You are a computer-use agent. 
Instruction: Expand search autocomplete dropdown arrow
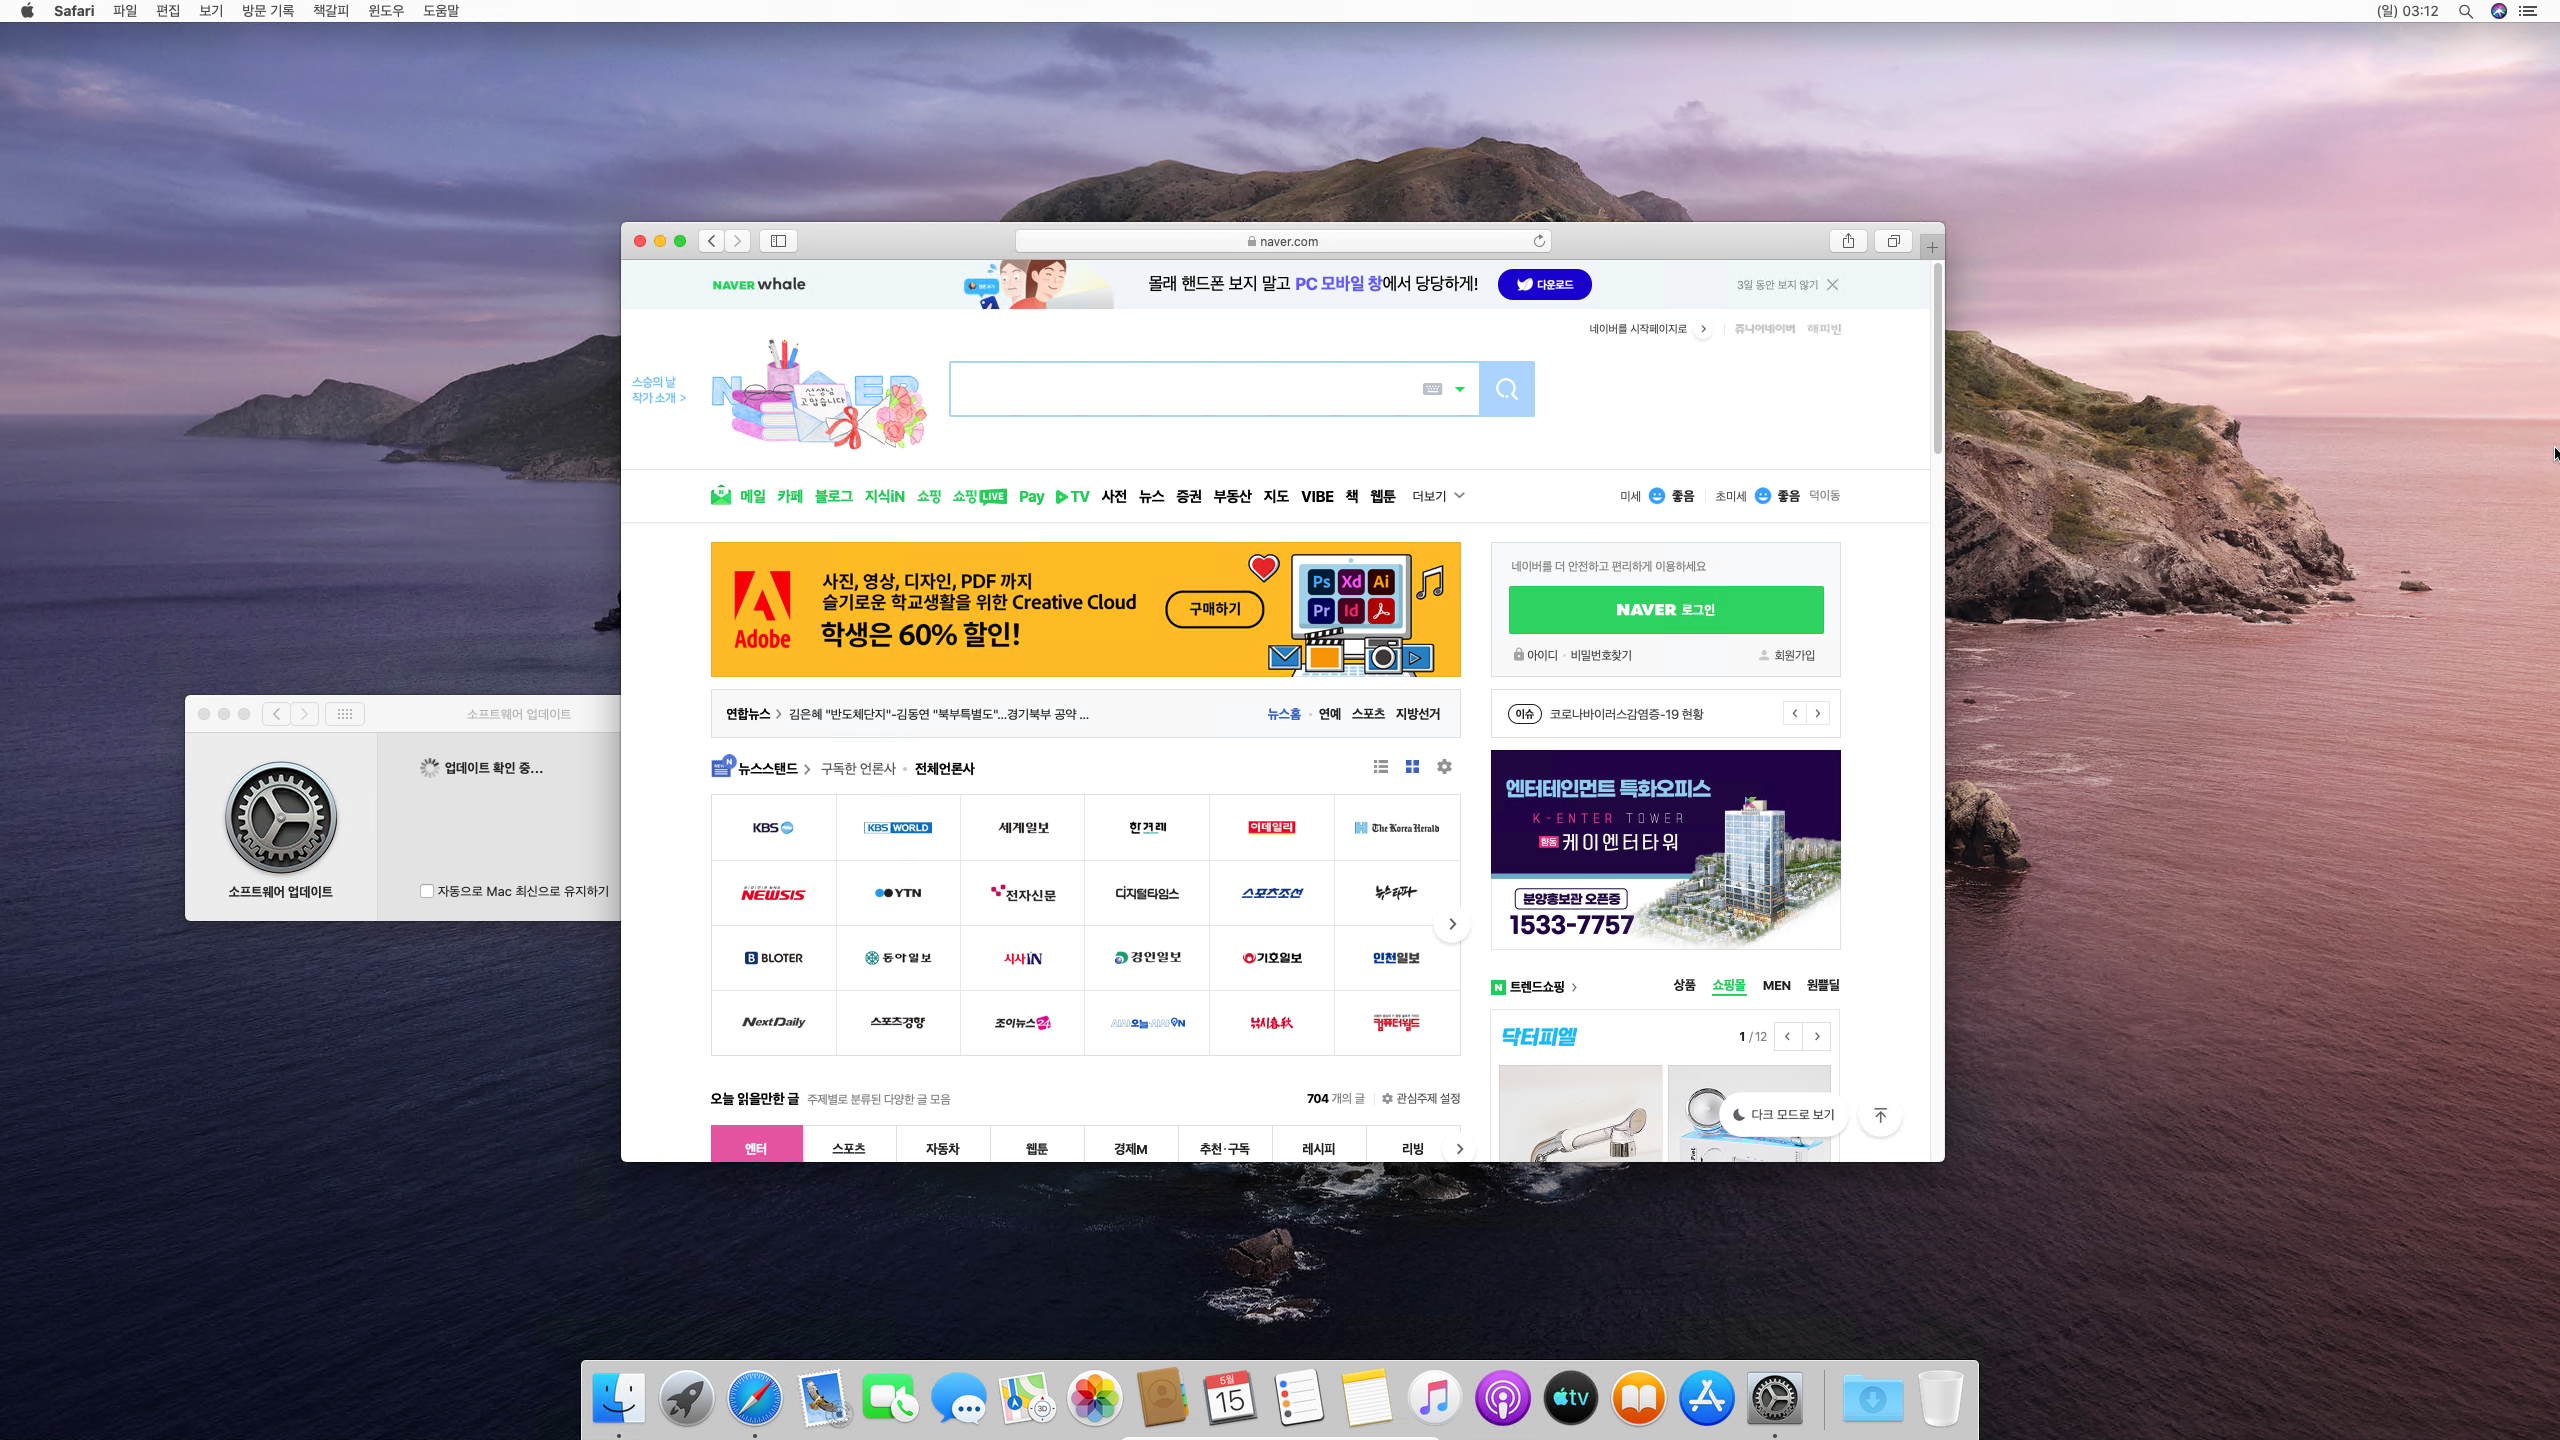[x=1460, y=389]
